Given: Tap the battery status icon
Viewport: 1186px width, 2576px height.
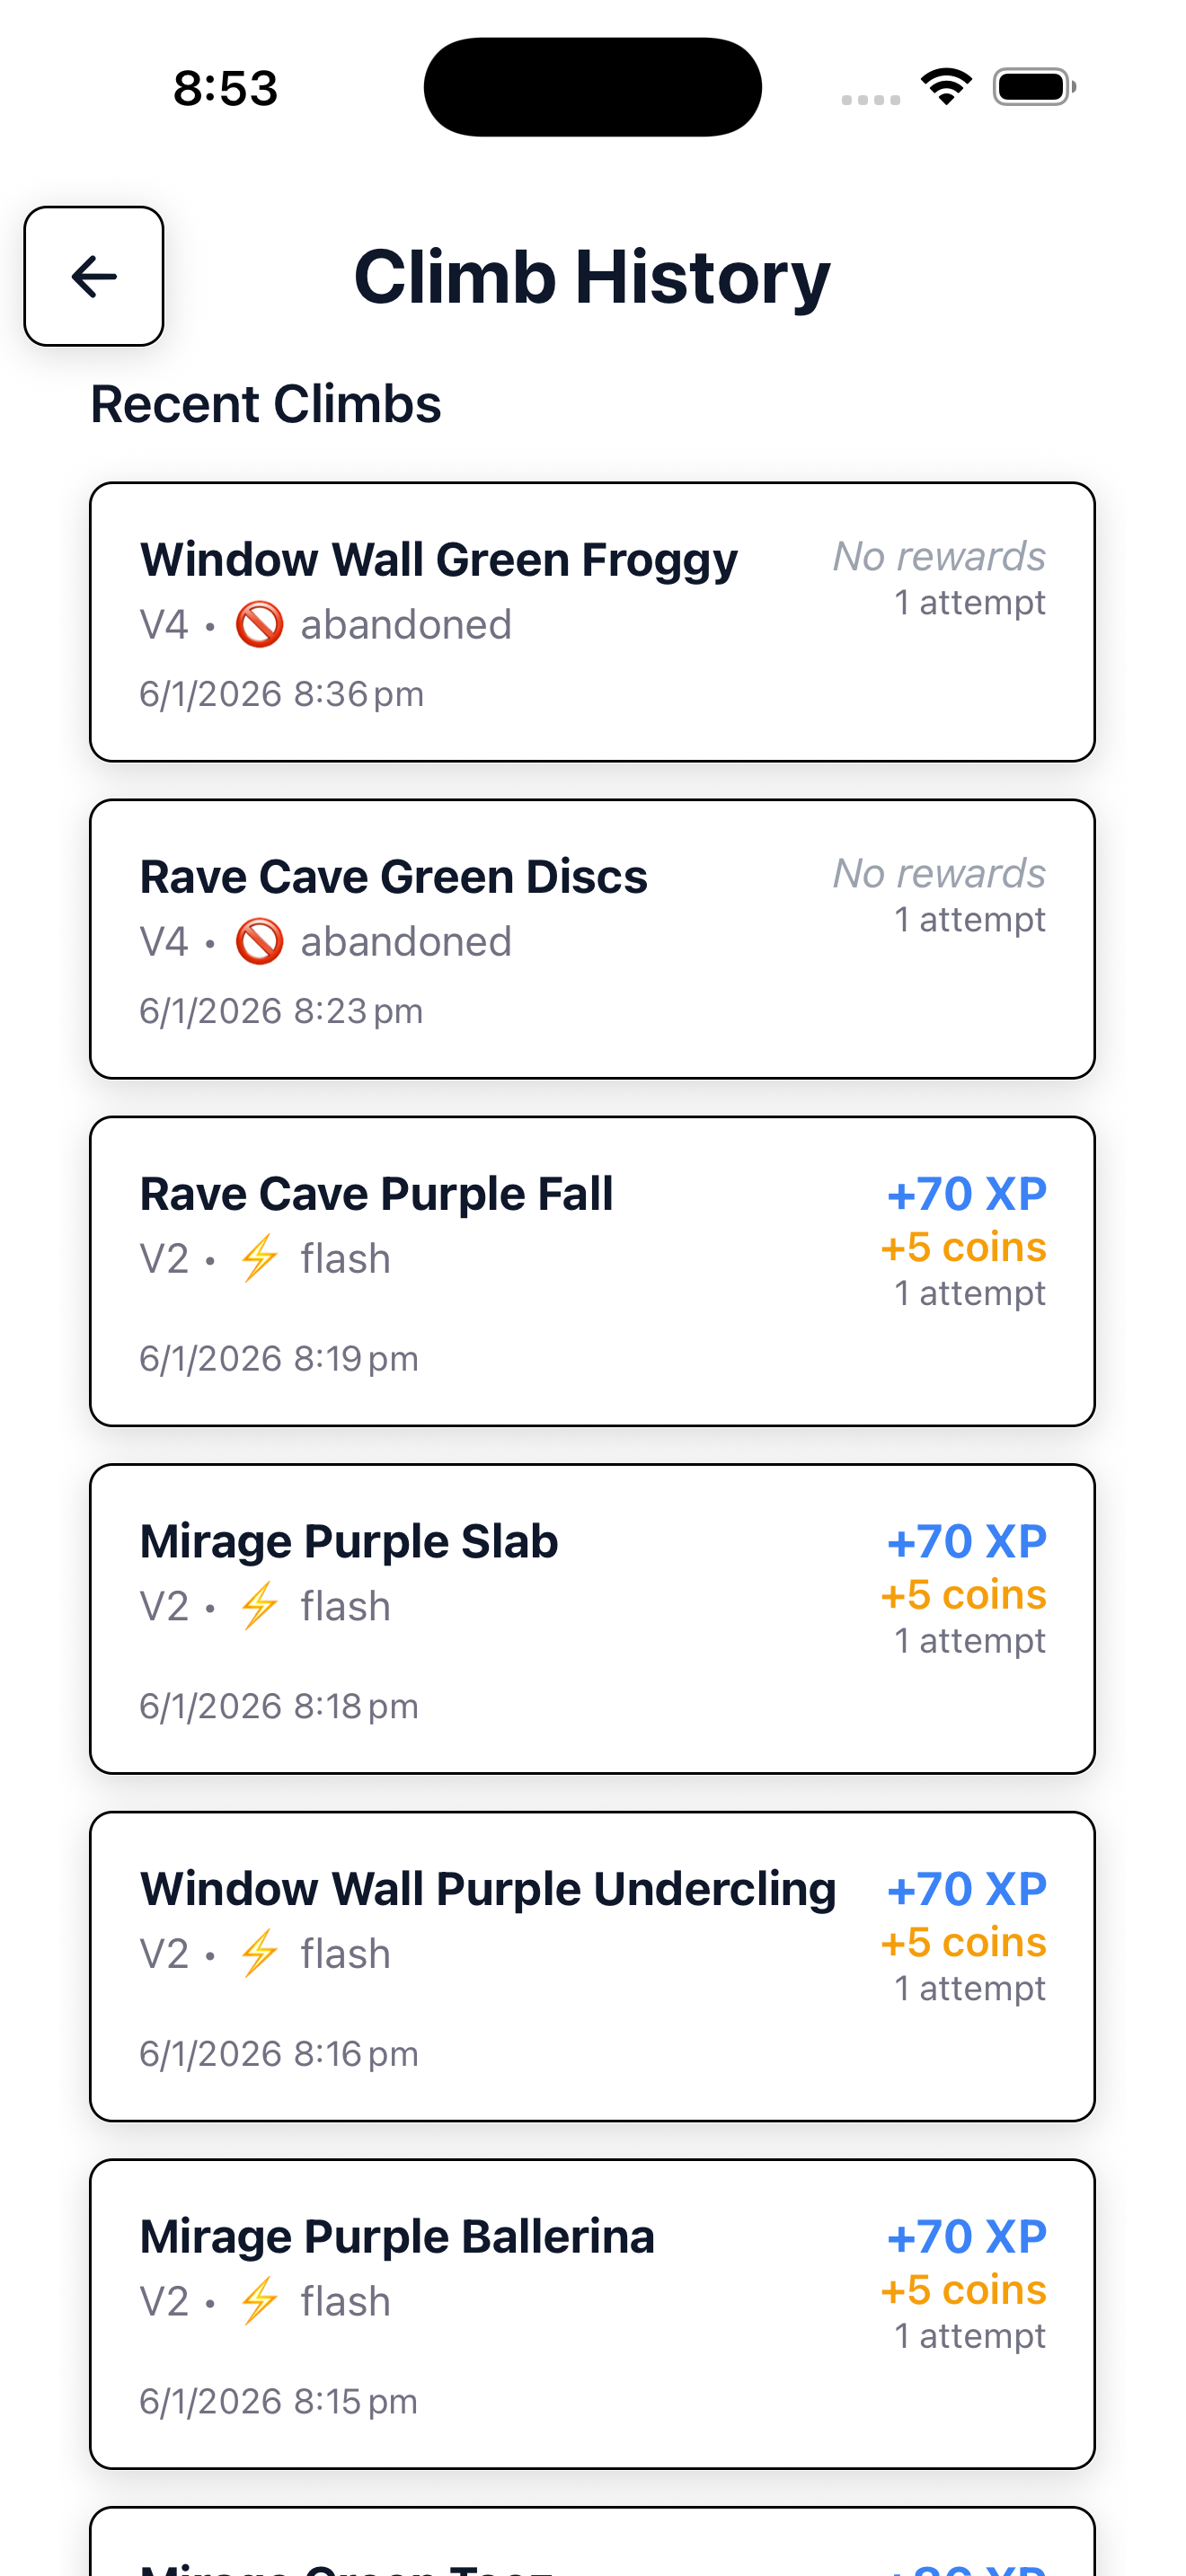Looking at the screenshot, I should (1034, 87).
